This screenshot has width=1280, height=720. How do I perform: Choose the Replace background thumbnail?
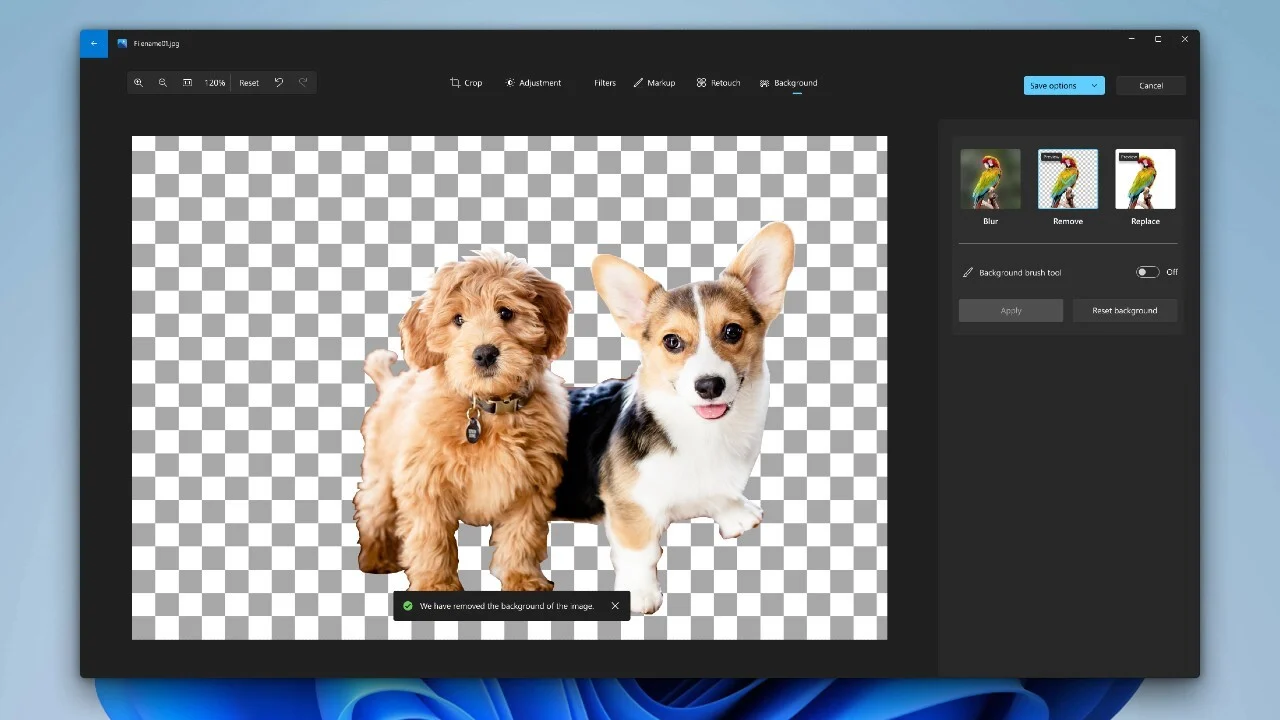[1145, 179]
